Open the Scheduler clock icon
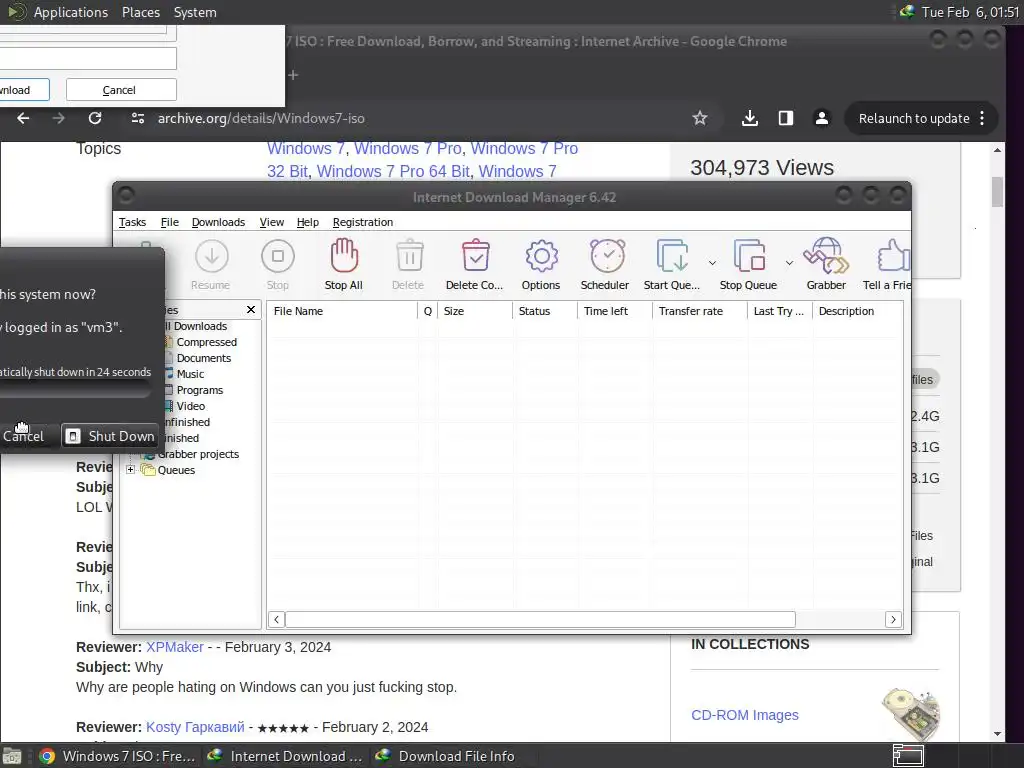The height and width of the screenshot is (768, 1024). pos(607,255)
